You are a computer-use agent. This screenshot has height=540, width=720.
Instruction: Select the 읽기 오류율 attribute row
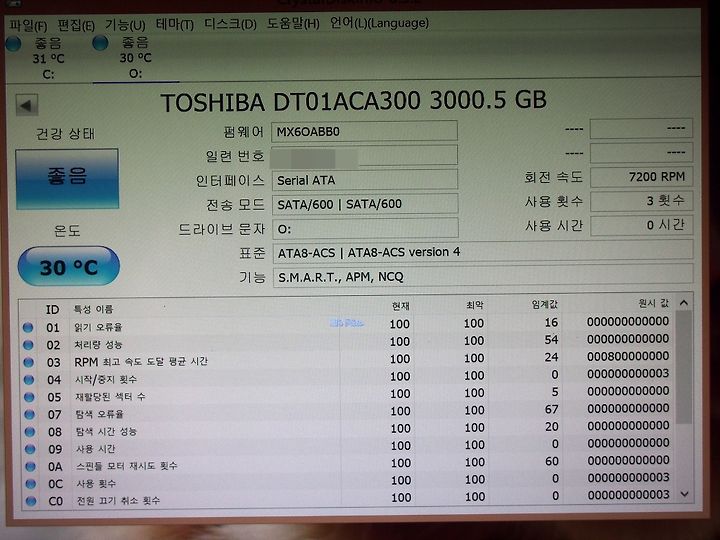347,325
